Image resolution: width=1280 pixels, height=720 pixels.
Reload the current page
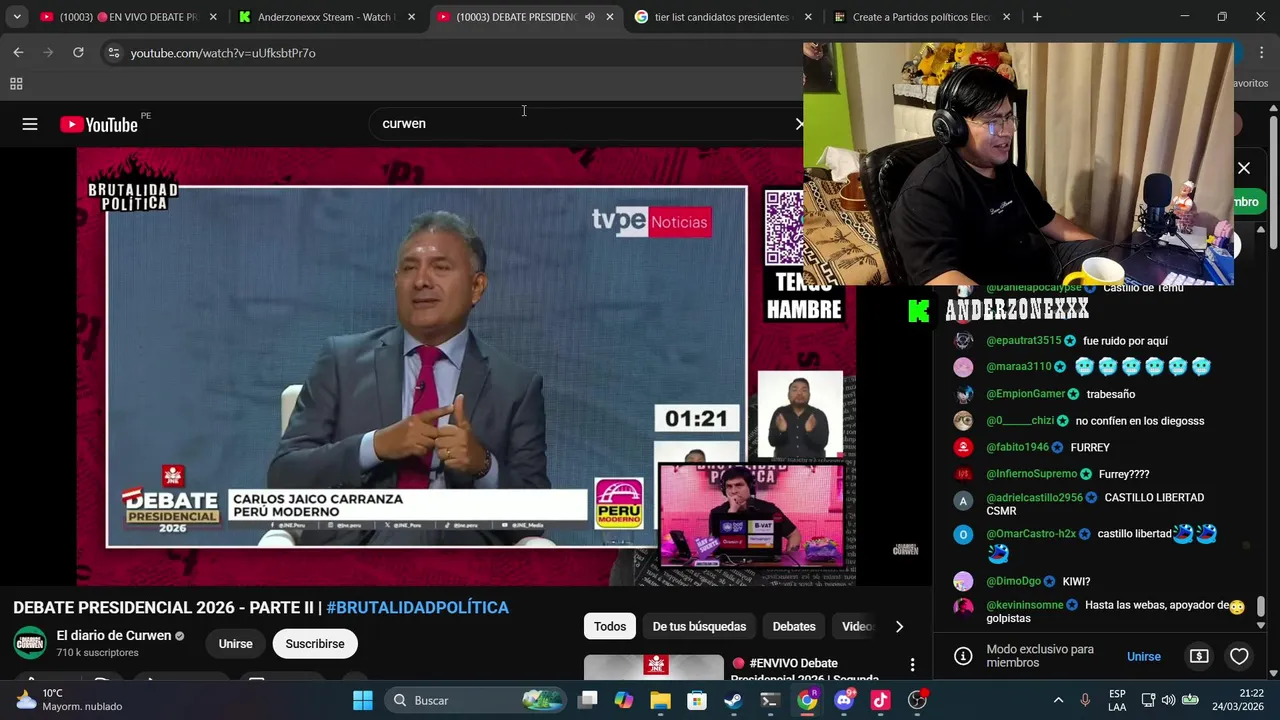(x=78, y=52)
